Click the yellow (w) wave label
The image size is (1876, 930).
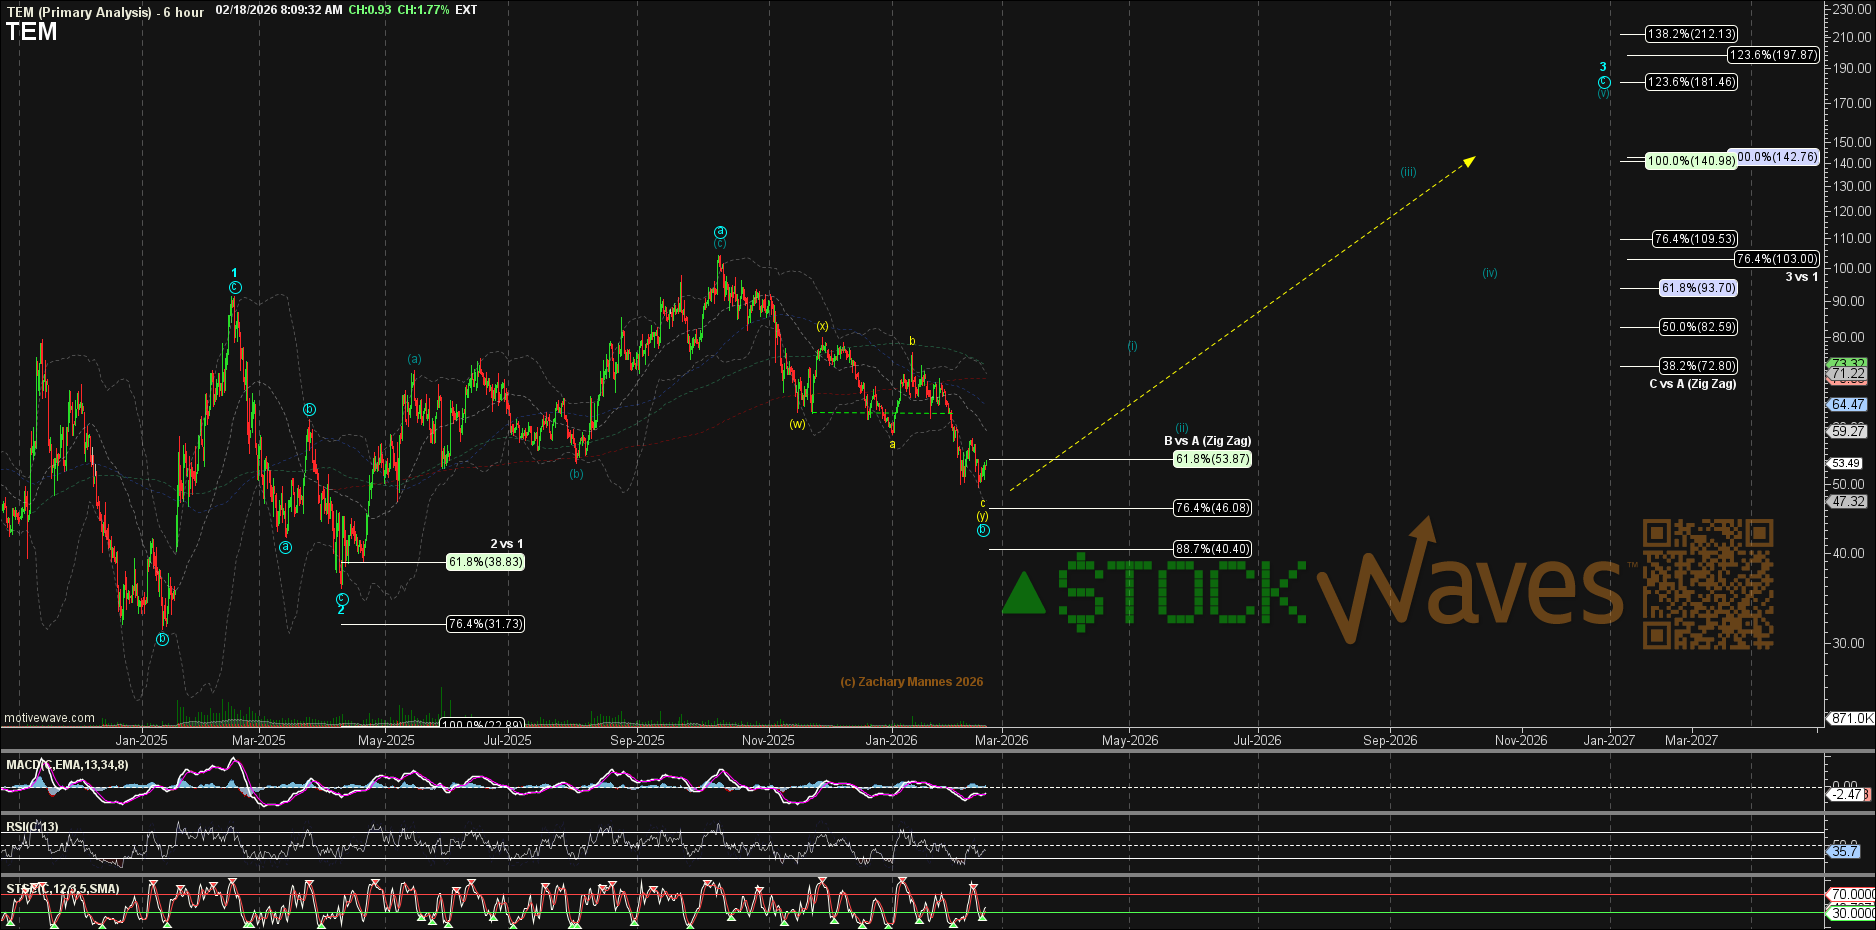797,424
